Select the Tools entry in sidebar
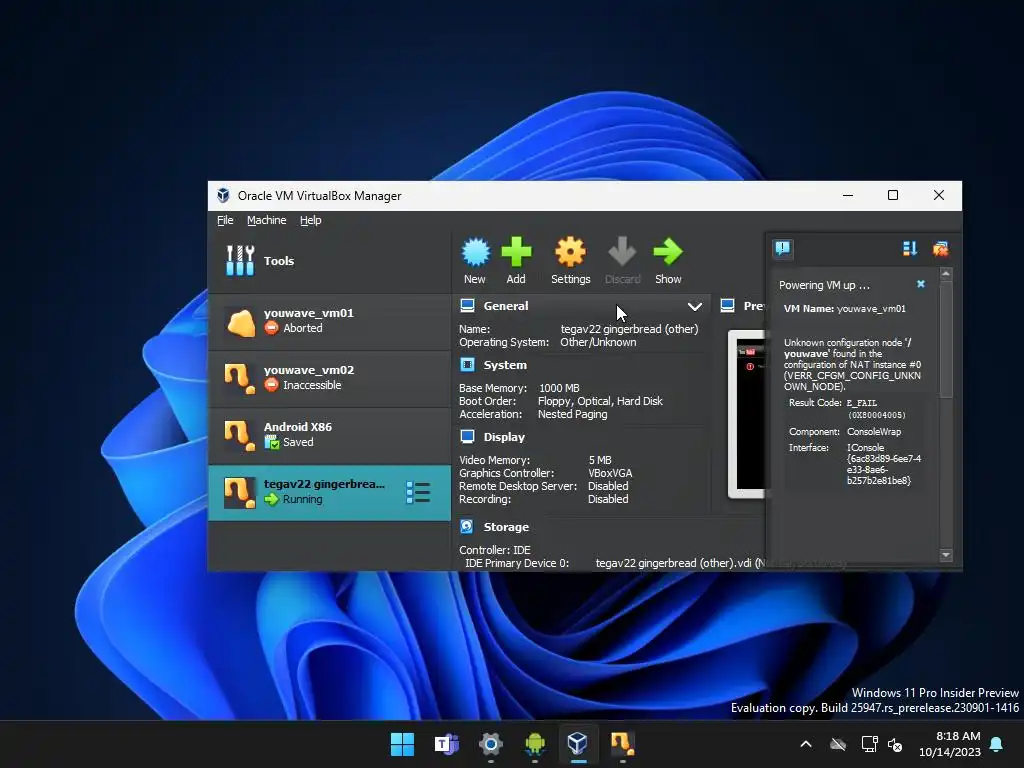Viewport: 1024px width, 768px height. pyautogui.click(x=329, y=261)
